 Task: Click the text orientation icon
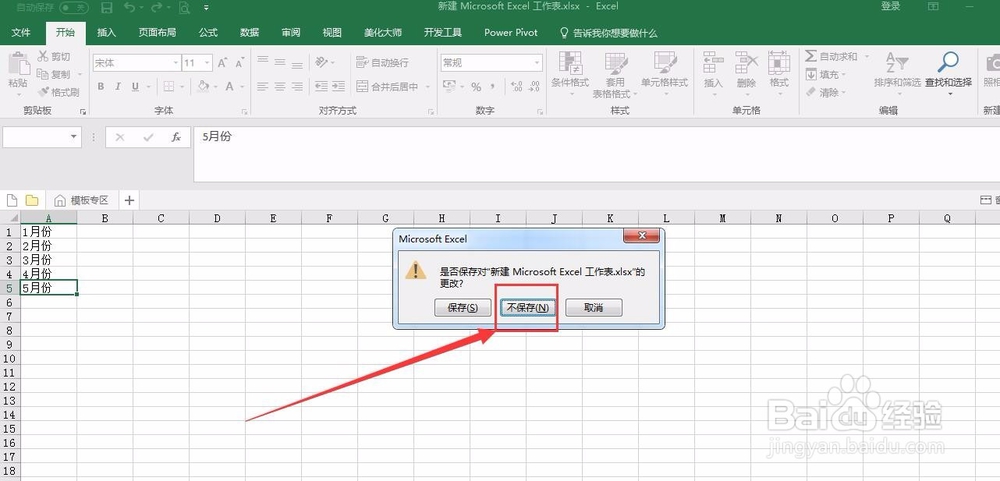click(321, 62)
